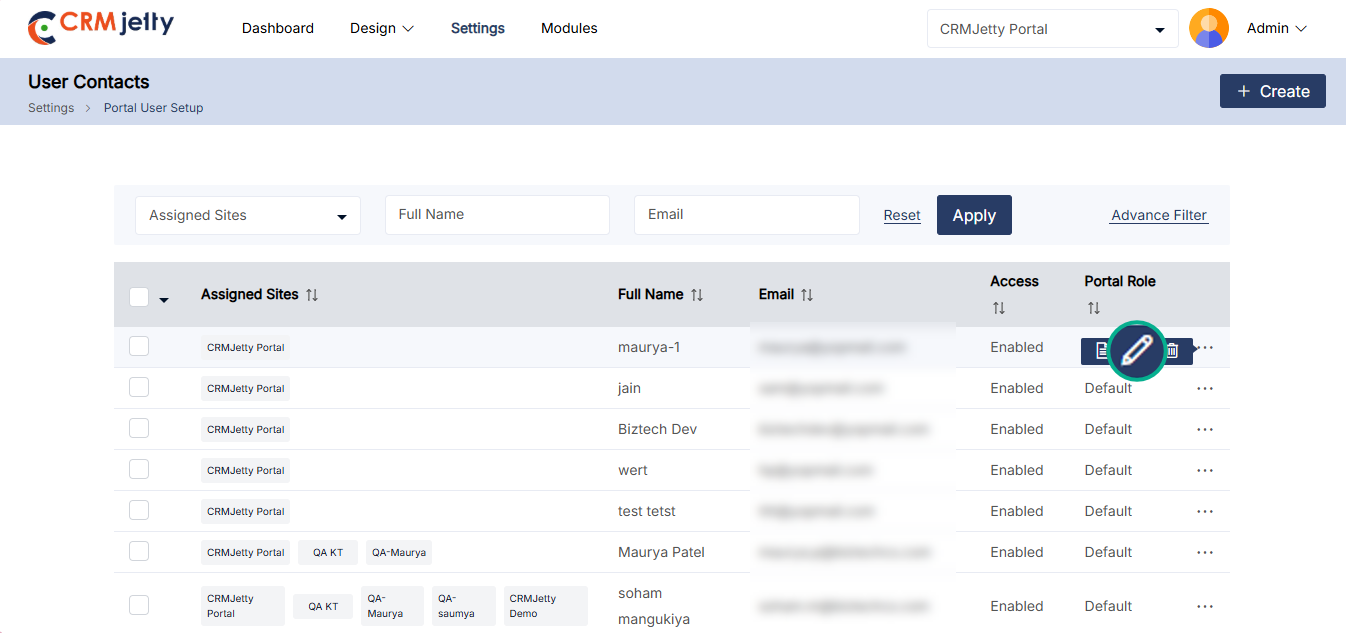1346x633 pixels.
Task: Open the Advance Filter link
Action: tap(1159, 215)
